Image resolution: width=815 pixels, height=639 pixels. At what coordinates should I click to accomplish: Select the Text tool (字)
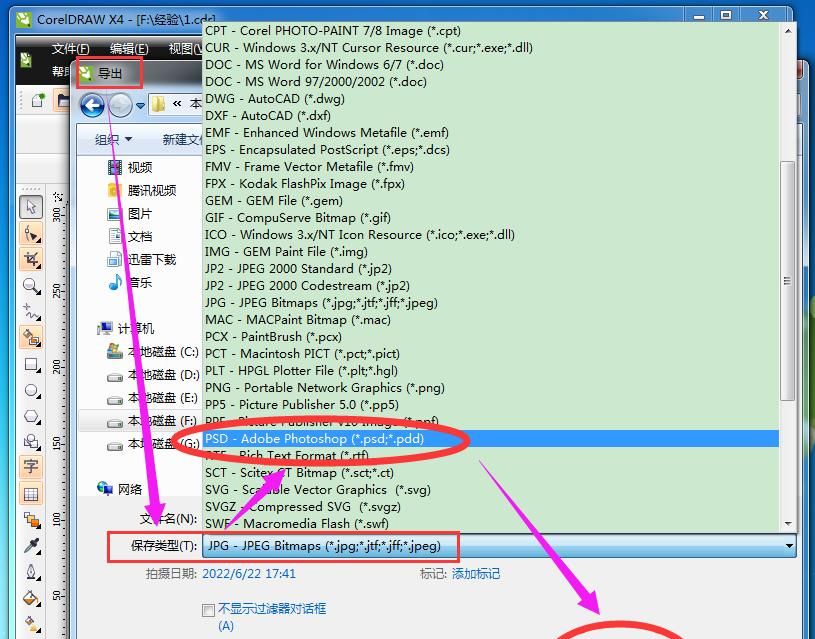point(31,466)
